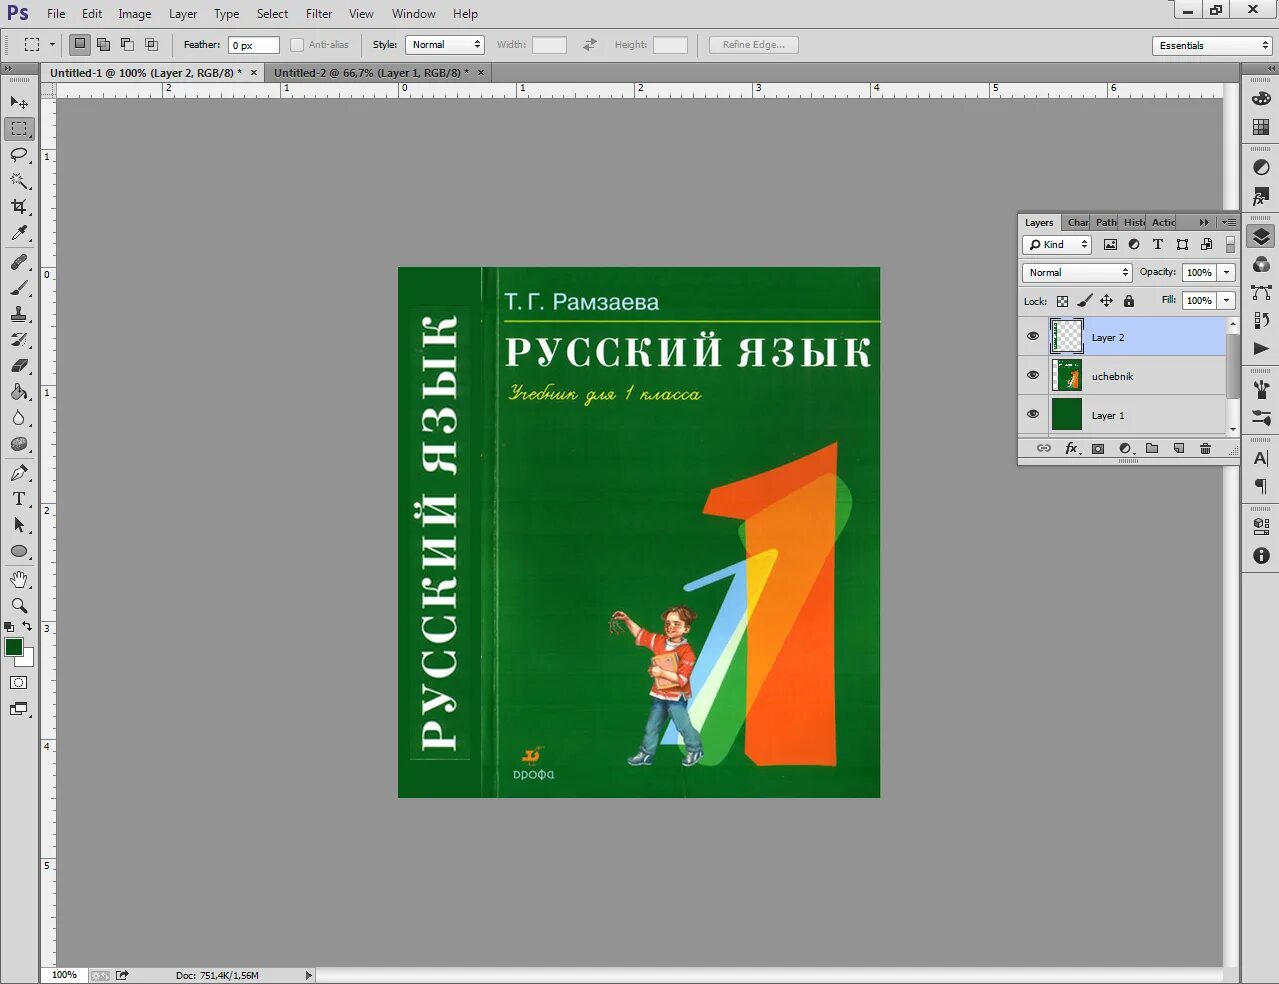Select the Healing Brush tool

19,262
